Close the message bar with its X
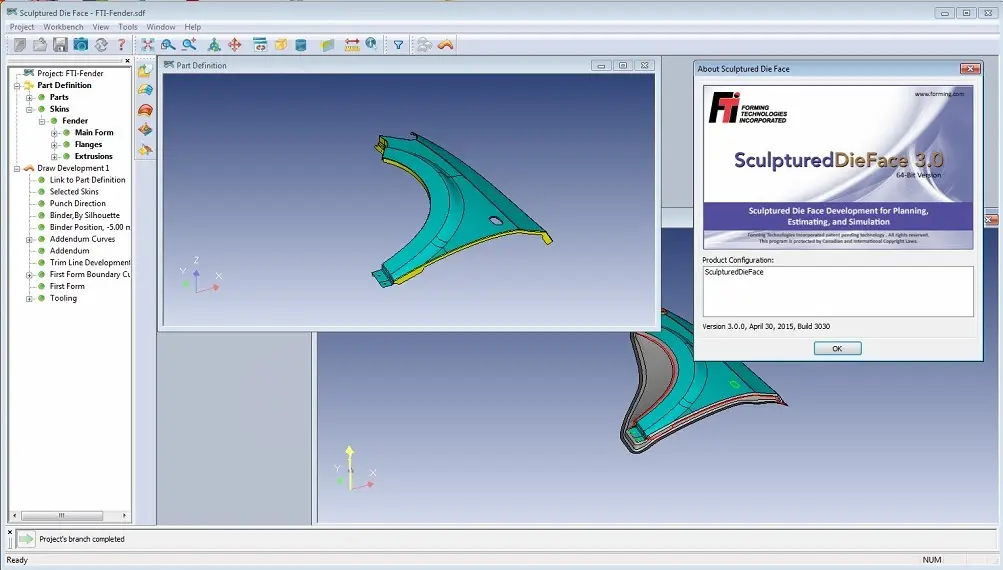 pyautogui.click(x=10, y=532)
